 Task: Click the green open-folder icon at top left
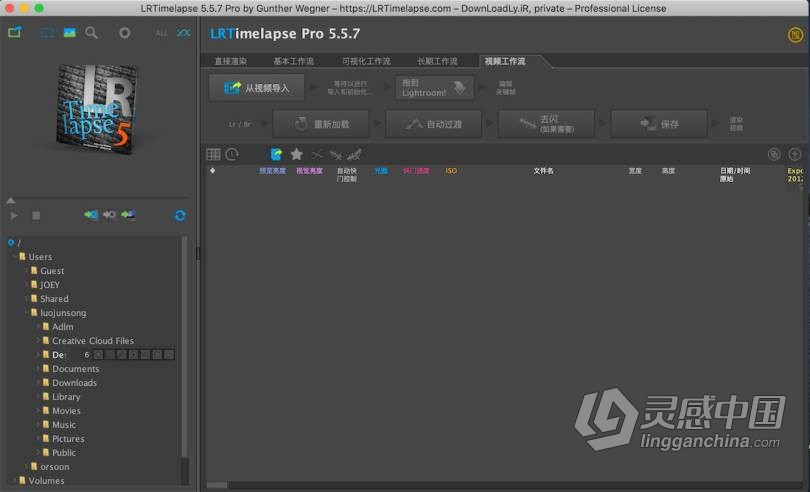[x=14, y=33]
